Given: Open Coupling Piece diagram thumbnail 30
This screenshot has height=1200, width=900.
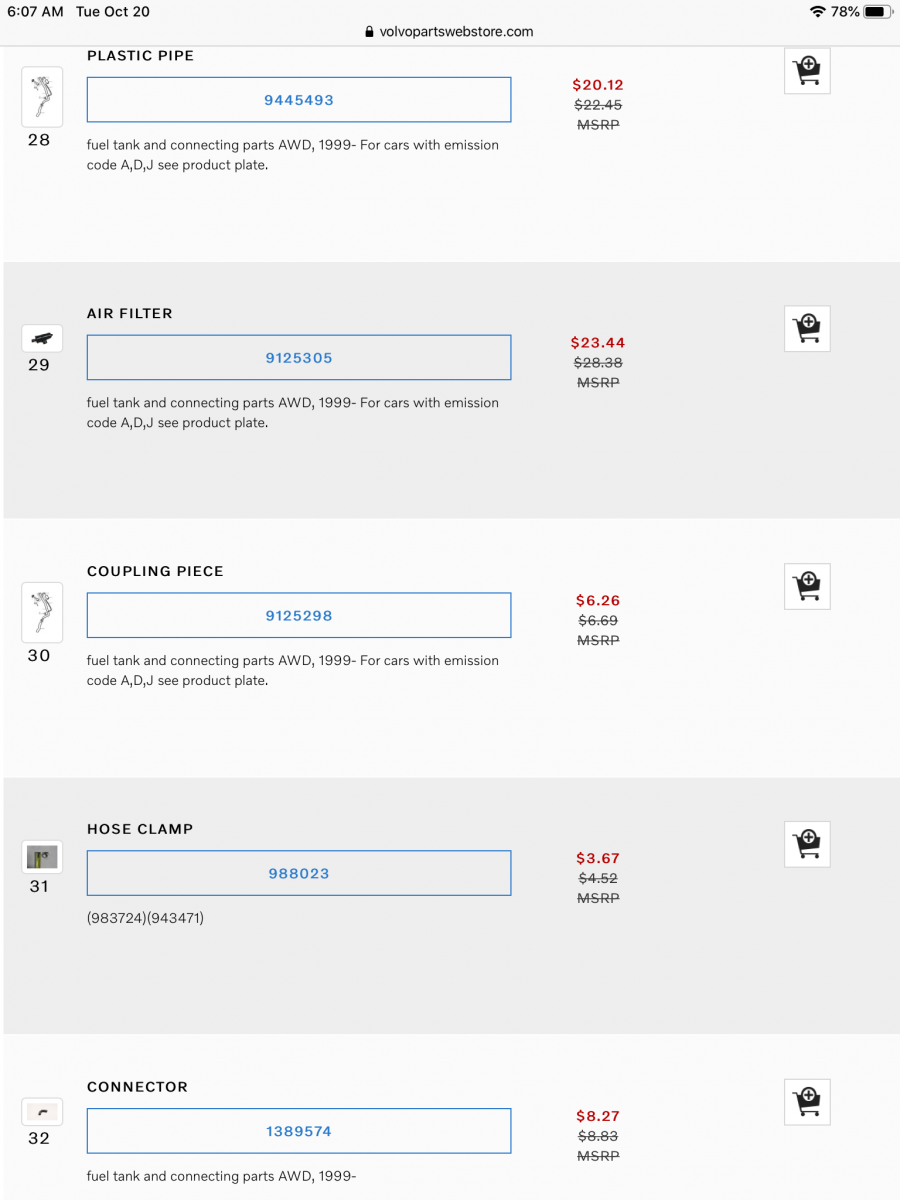Looking at the screenshot, I should click(42, 612).
